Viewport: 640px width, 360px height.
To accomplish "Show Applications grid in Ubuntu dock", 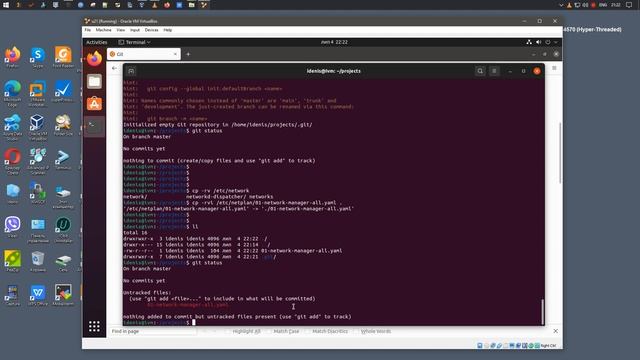I will (x=94, y=326).
